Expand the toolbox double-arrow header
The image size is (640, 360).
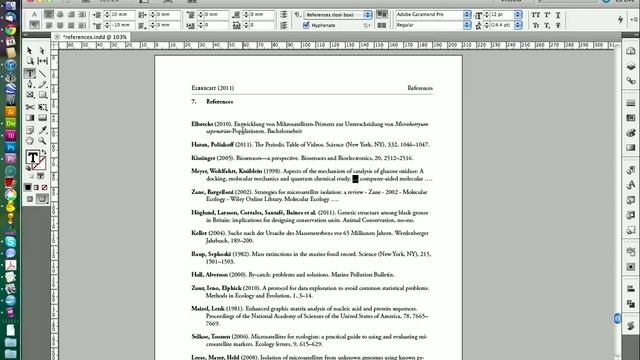26,35
